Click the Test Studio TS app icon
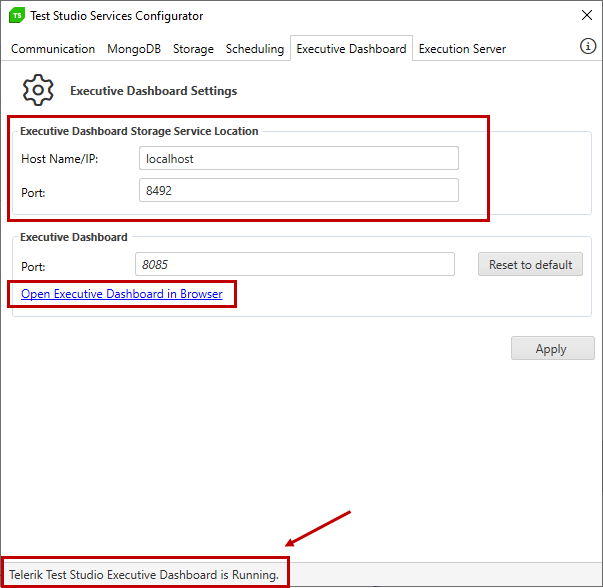 [17, 15]
